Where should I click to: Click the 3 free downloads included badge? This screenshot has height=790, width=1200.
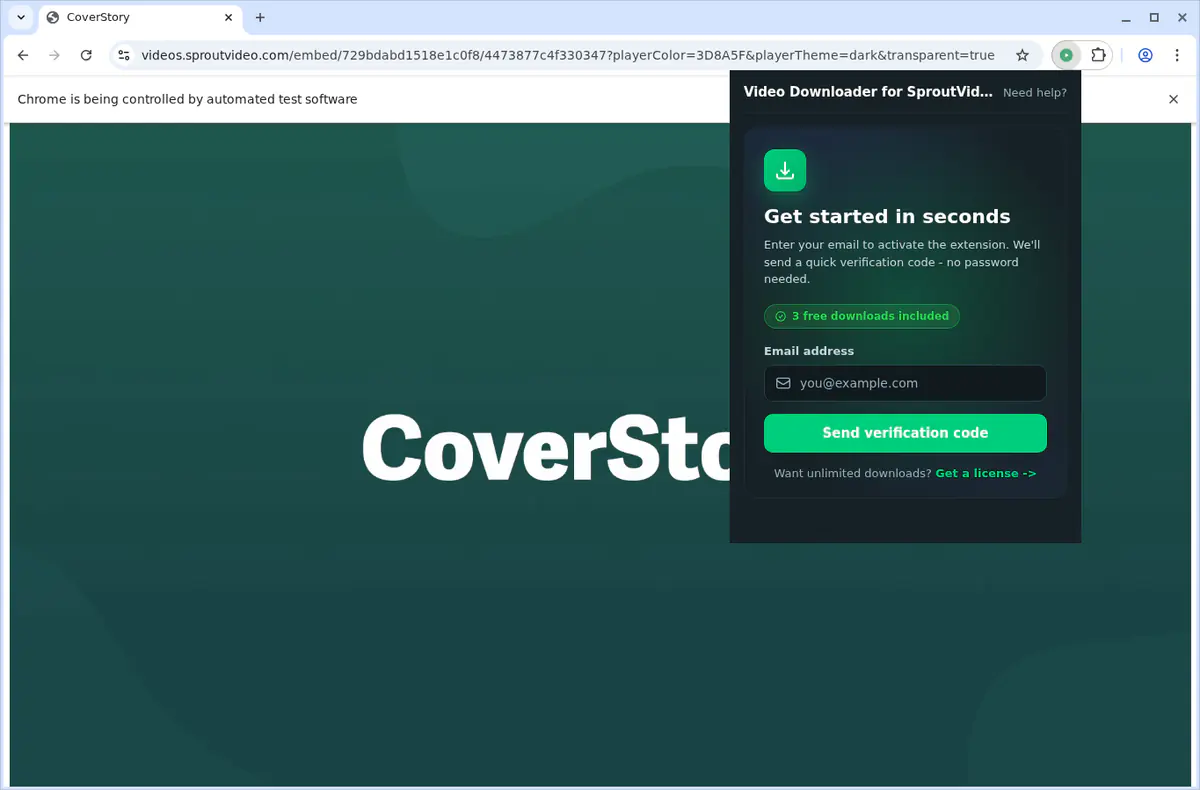[862, 316]
